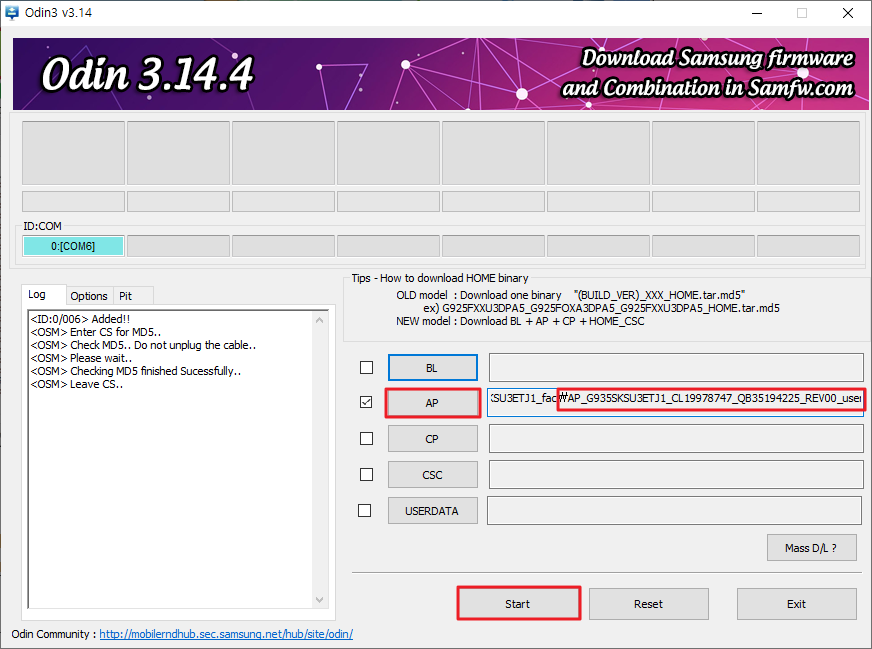Open the Odin Community link
Viewport: 872px width, 649px height.
226,634
